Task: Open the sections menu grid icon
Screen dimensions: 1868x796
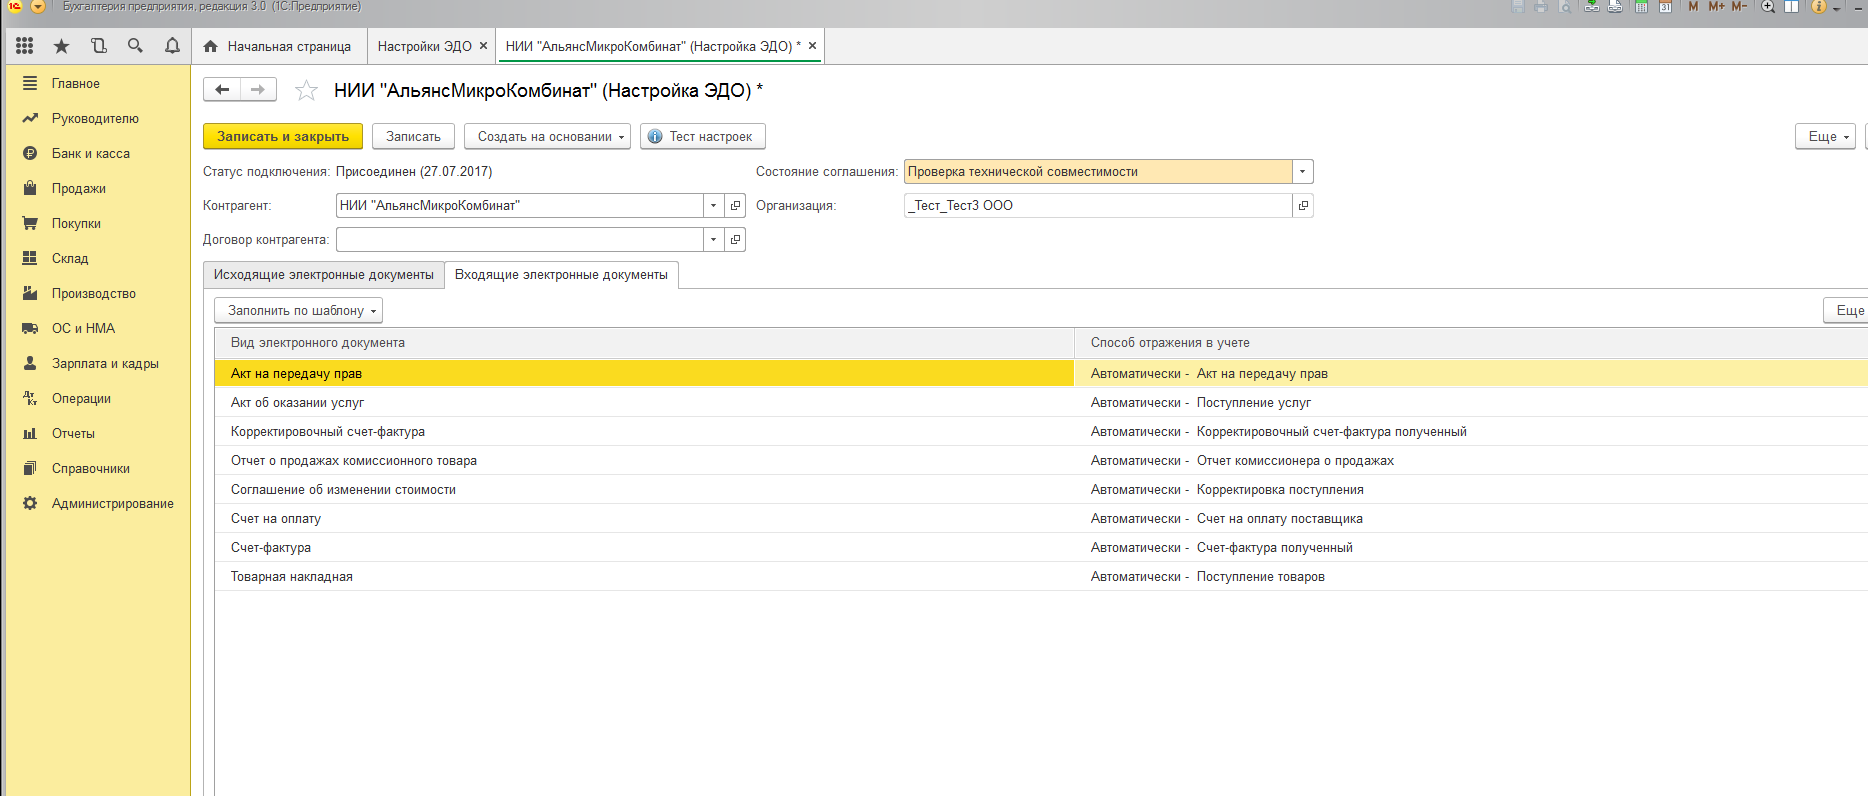Action: [x=25, y=46]
